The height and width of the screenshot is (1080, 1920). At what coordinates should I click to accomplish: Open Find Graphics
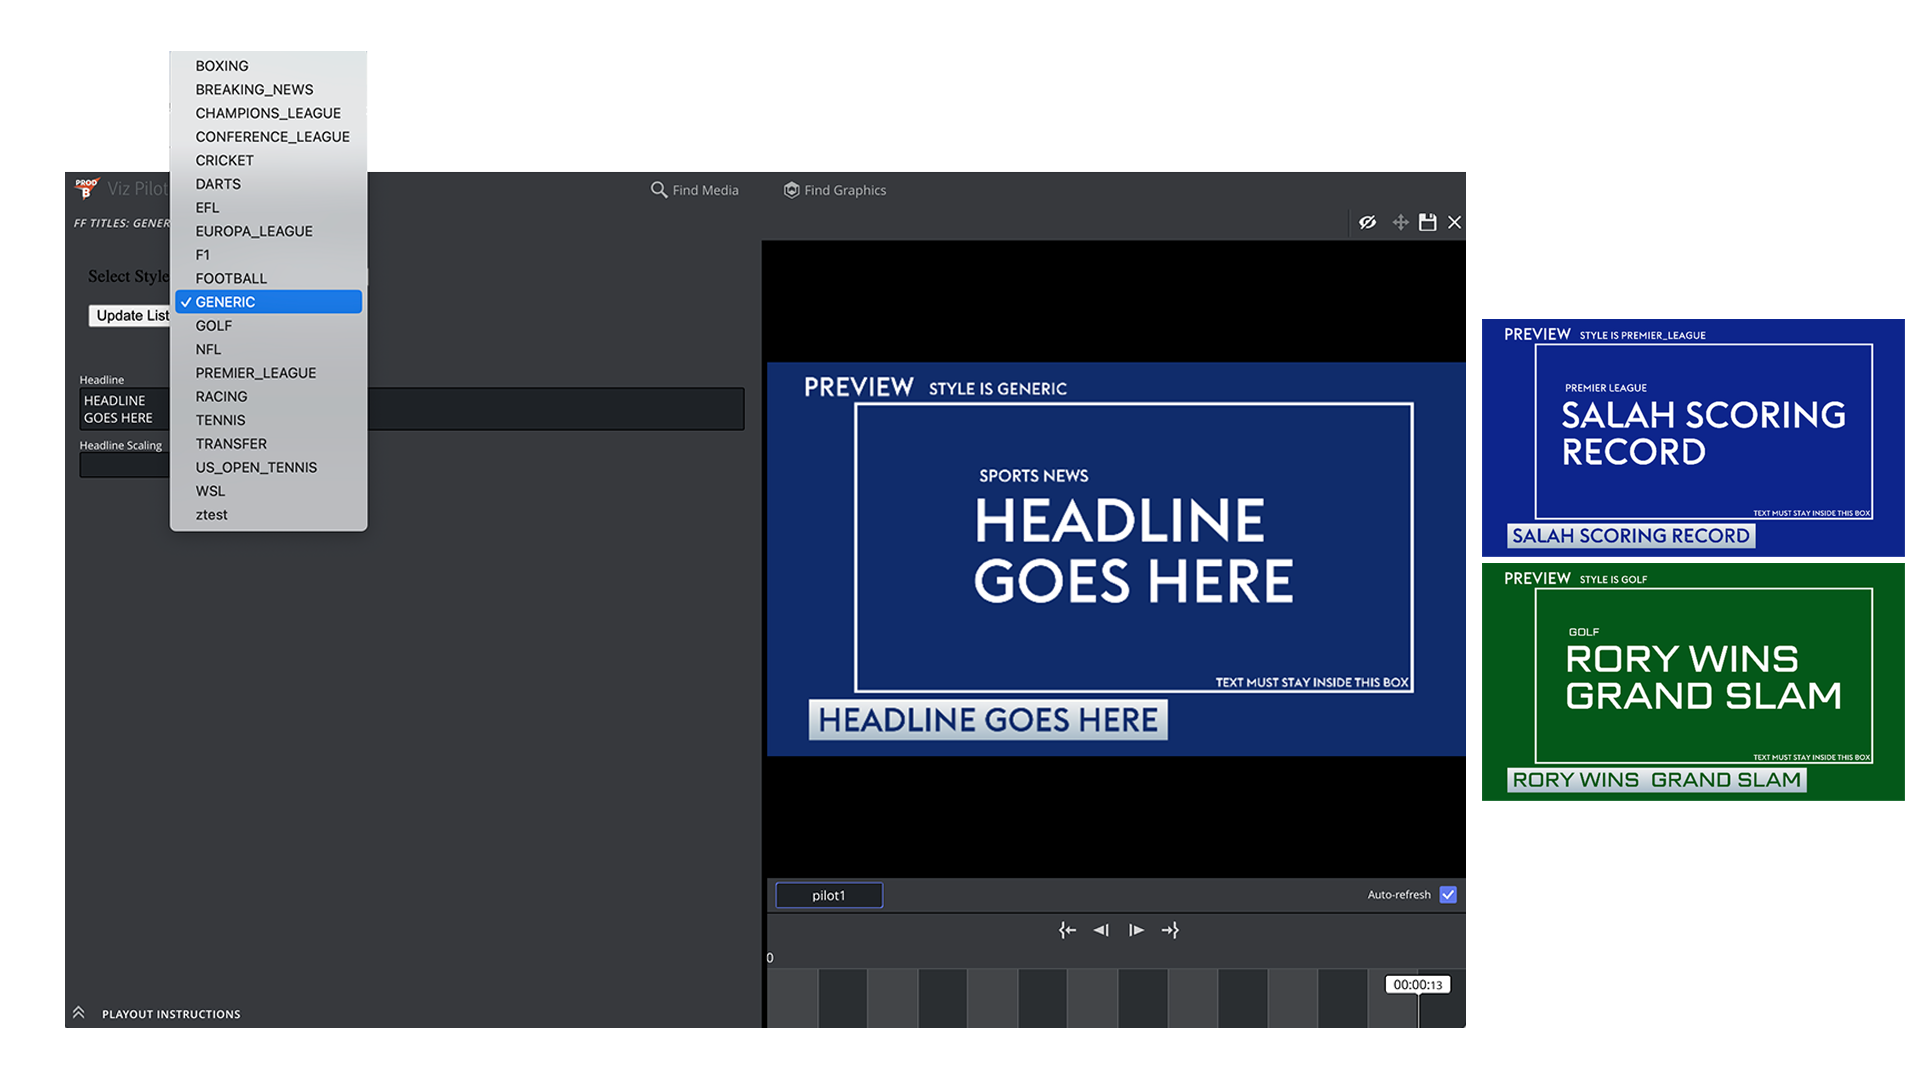tap(835, 190)
